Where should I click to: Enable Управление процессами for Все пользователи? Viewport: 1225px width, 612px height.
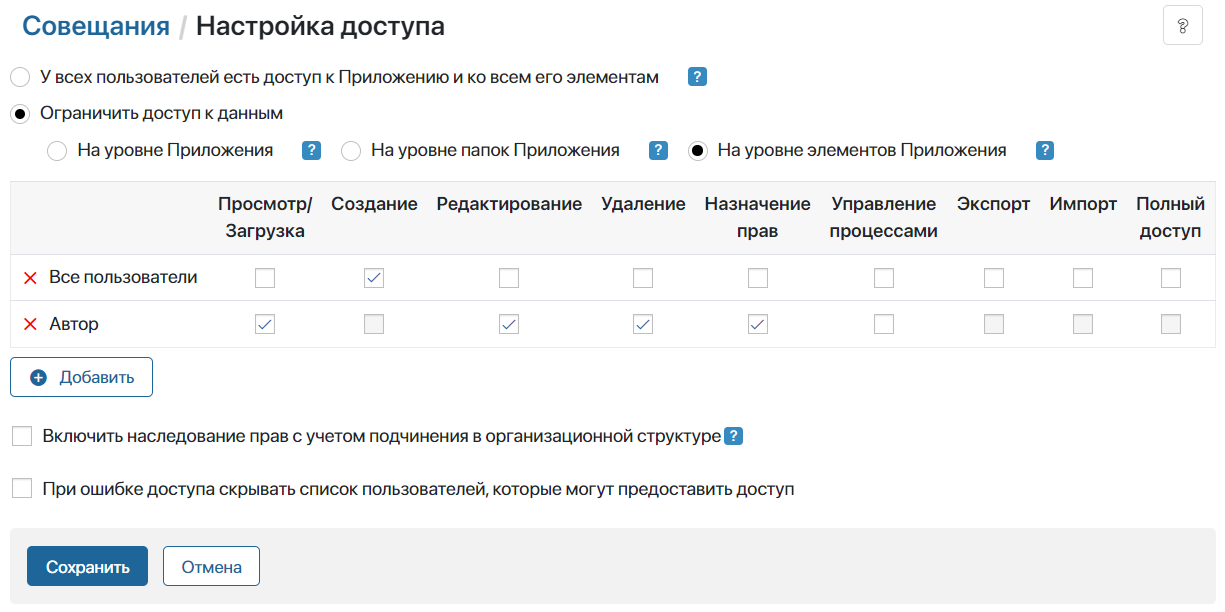point(884,278)
